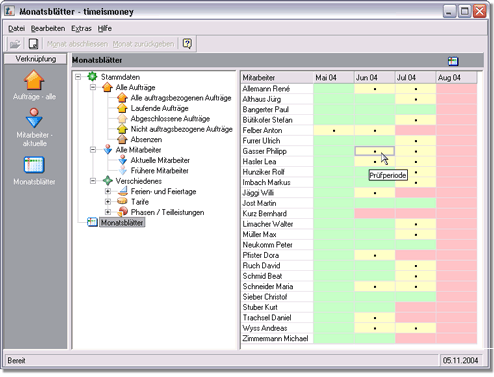494x377 pixels.
Task: Click faded person icon beside Frühere Mitarbeiter
Action: tap(122, 170)
